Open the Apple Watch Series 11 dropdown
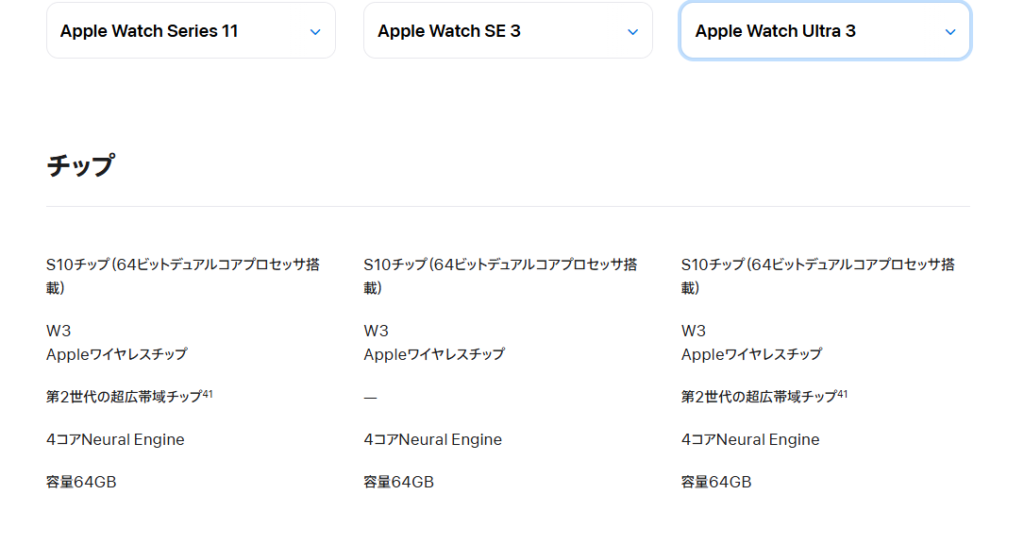The image size is (1024, 546). 190,31
